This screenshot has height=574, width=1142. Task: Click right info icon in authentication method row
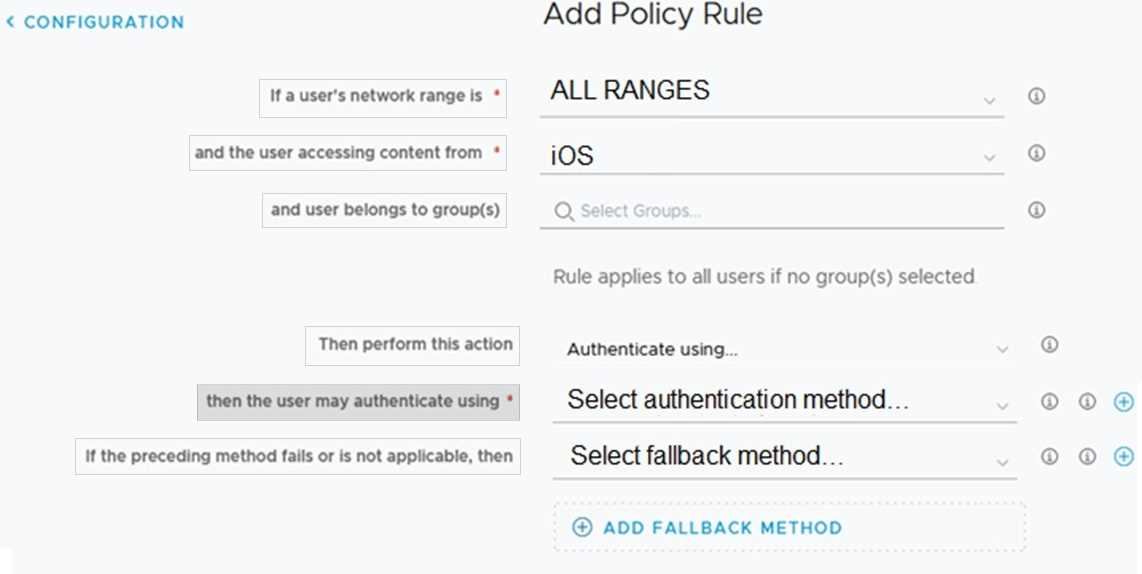tap(1087, 402)
